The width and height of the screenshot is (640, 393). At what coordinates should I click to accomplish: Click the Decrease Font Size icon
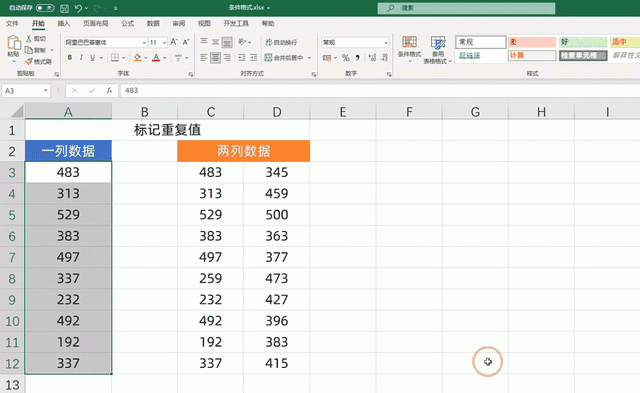[186, 42]
